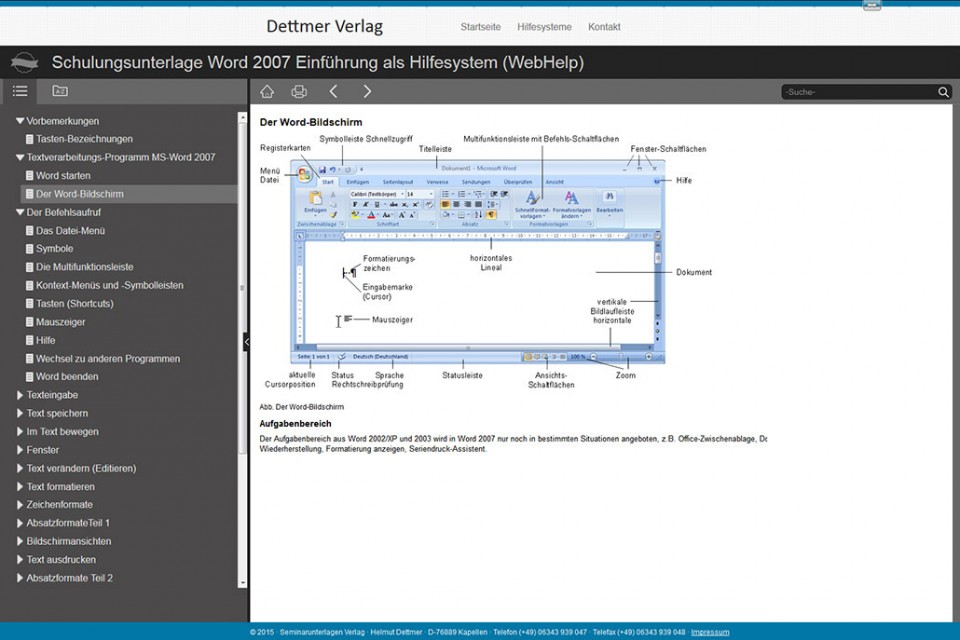Image resolution: width=960 pixels, height=640 pixels.
Task: Click the Home icon in the content toolbar
Action: click(x=267, y=92)
